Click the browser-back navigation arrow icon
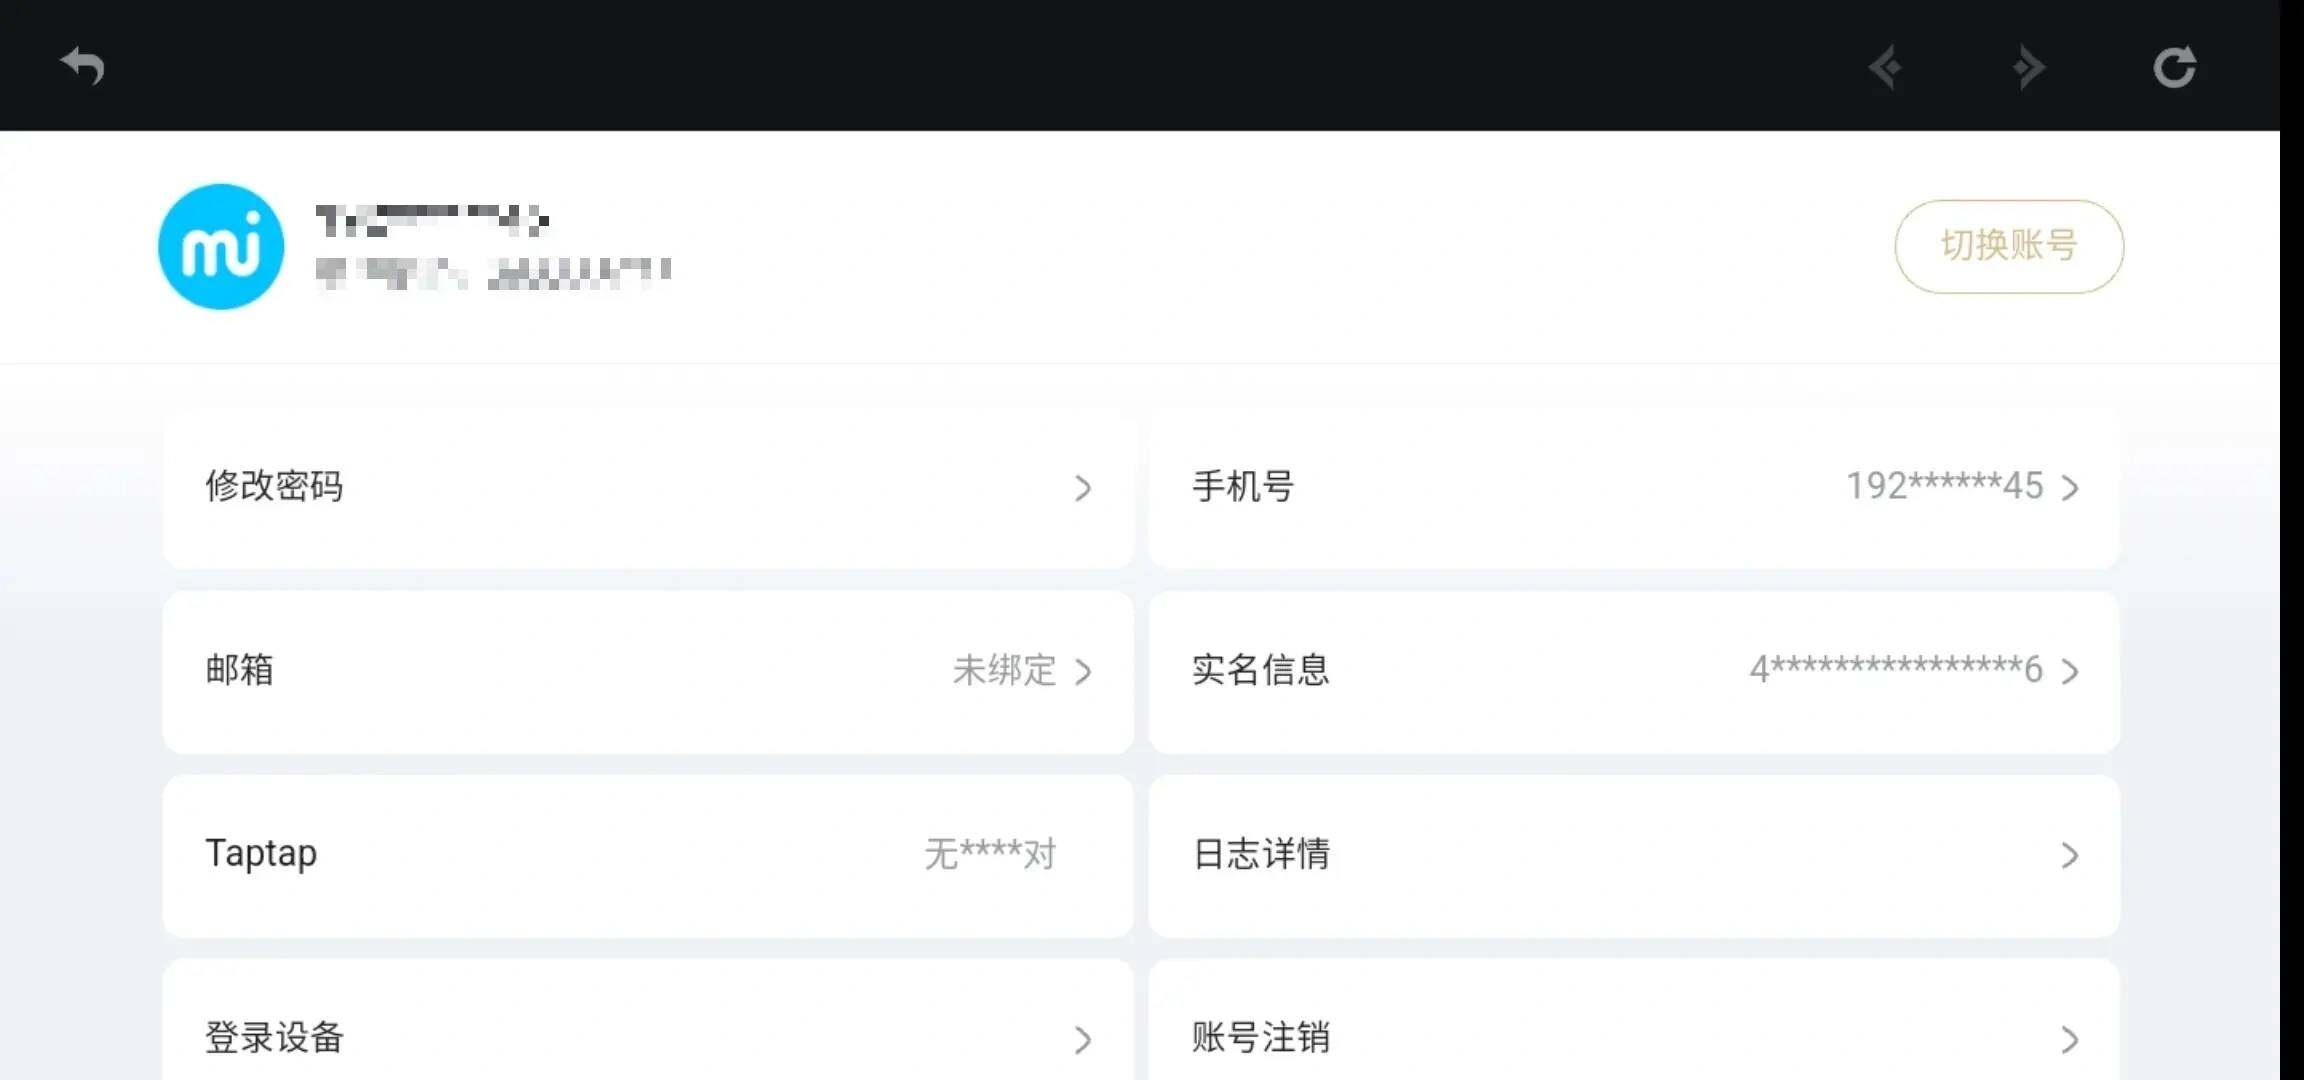2304x1080 pixels. click(x=1885, y=67)
